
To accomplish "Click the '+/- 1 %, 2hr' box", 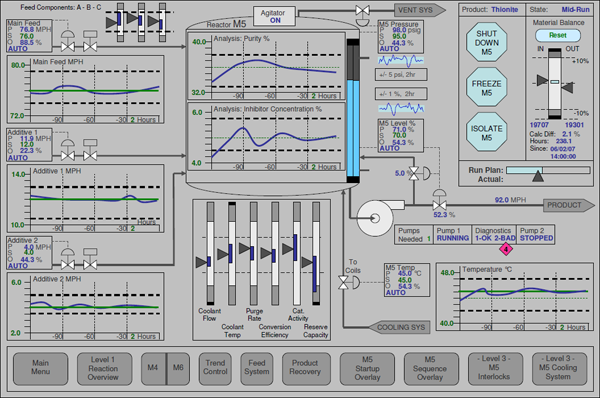I will tap(401, 94).
